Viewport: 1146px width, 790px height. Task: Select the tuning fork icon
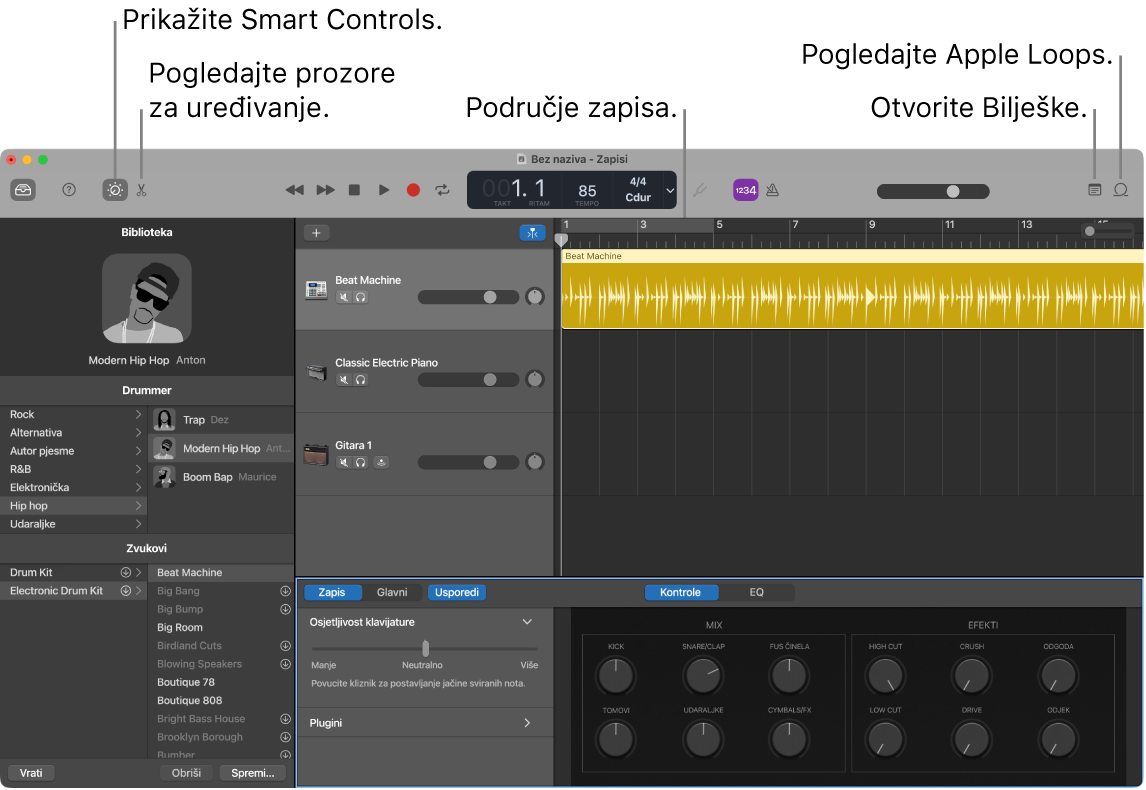(699, 189)
